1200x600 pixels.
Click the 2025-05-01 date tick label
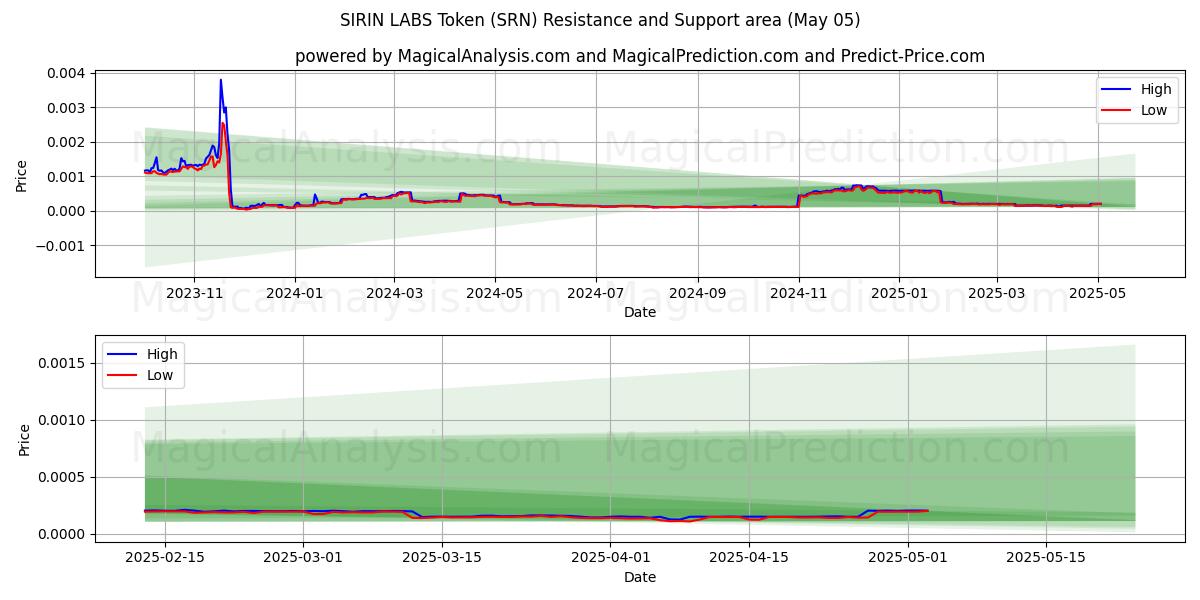(x=907, y=559)
